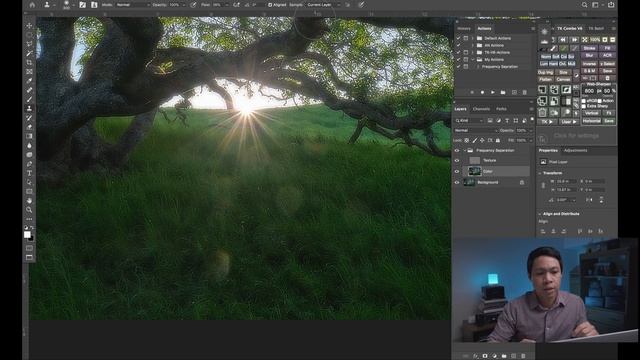This screenshot has width=640, height=360.
Task: Collapse the Frequency Separation layer group
Action: (464, 151)
